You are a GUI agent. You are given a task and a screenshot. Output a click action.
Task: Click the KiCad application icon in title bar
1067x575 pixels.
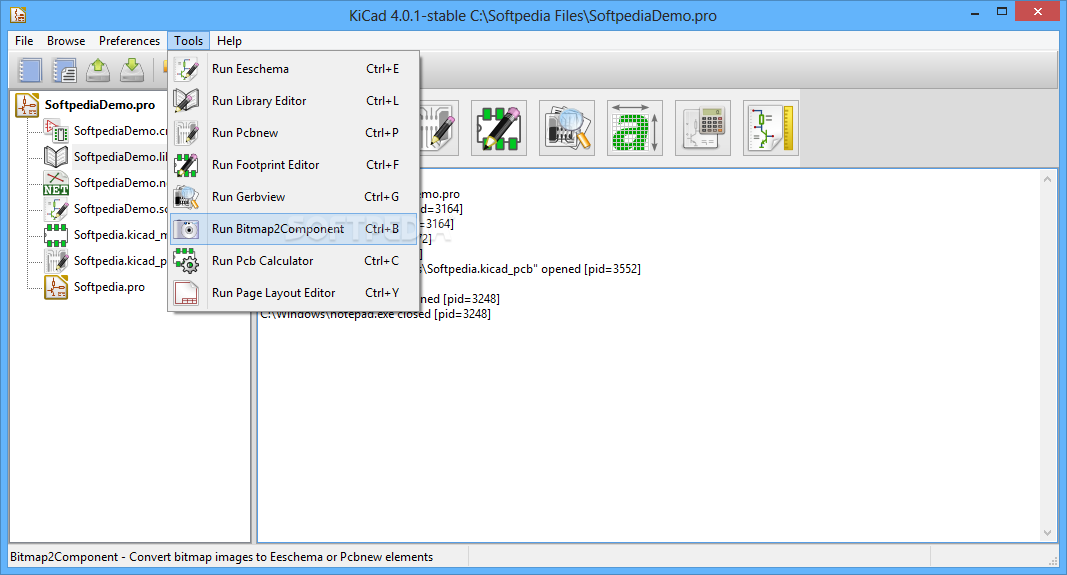18,14
